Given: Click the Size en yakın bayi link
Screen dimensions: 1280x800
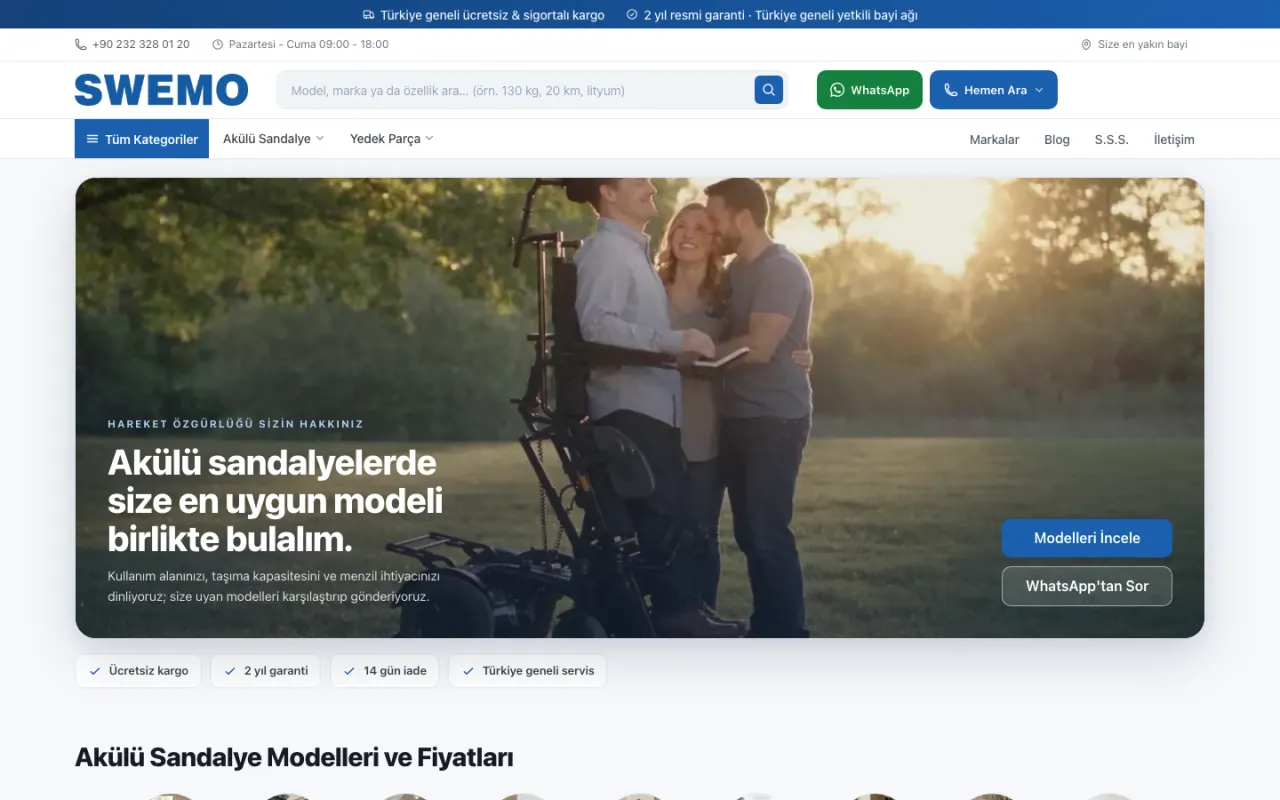Looking at the screenshot, I should point(1134,45).
